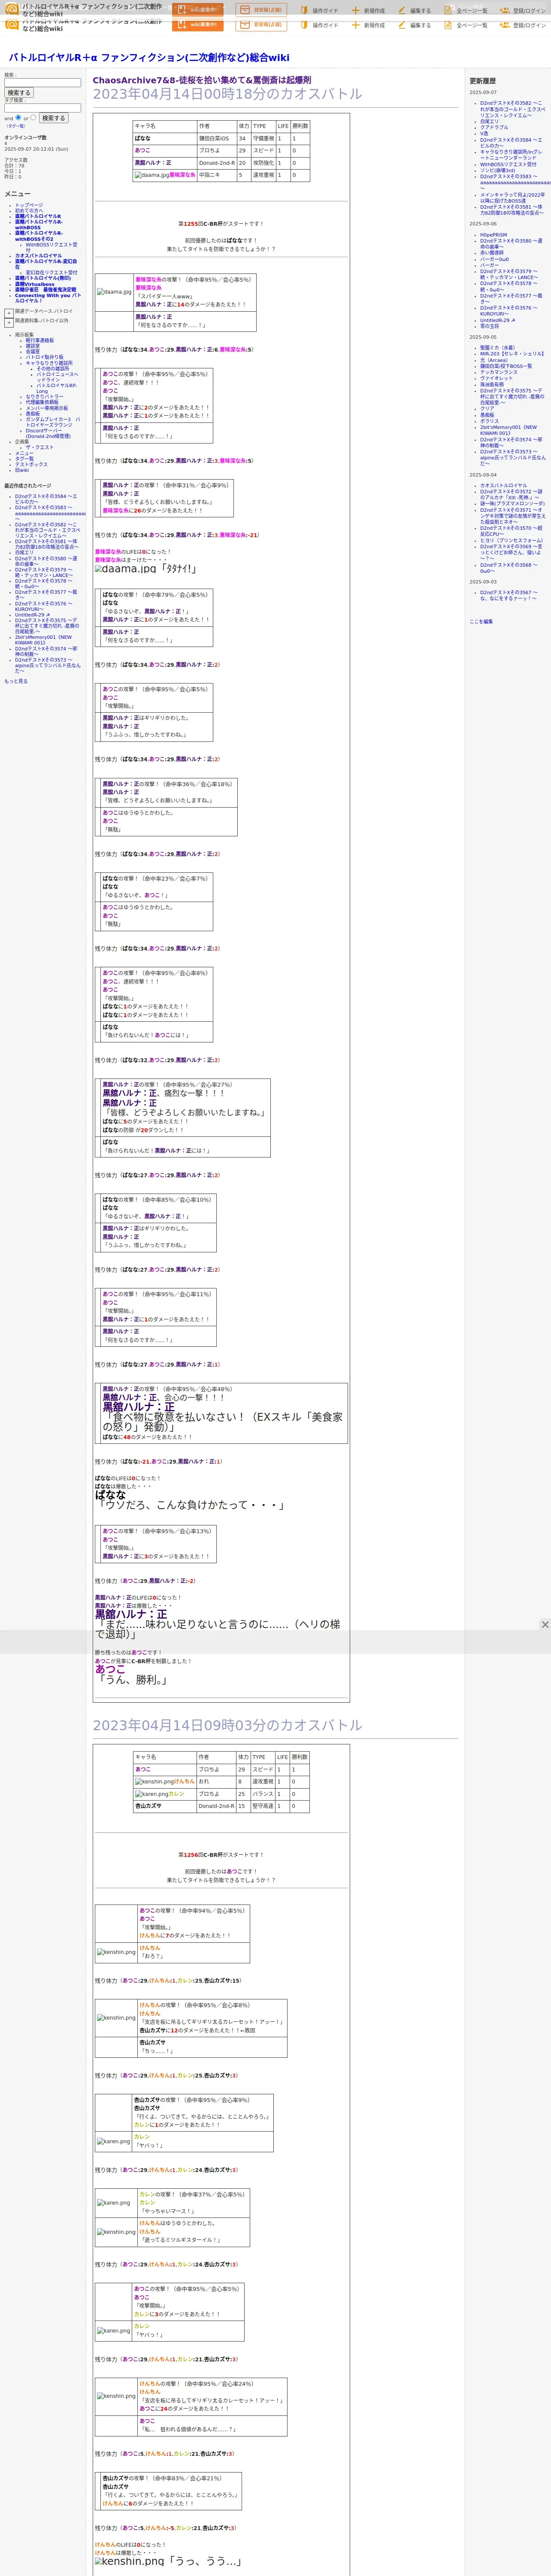551x2576 pixels.
Task: Open 聖園ミカ(水着) in the update history
Action: click(x=498, y=348)
